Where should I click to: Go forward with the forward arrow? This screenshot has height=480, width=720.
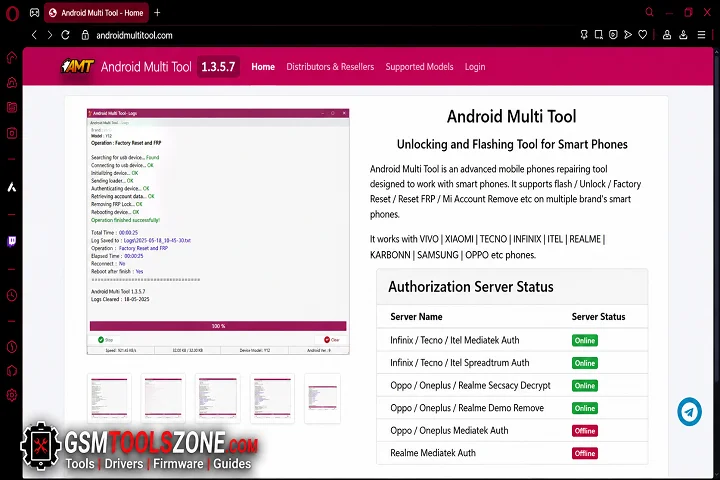[x=50, y=35]
